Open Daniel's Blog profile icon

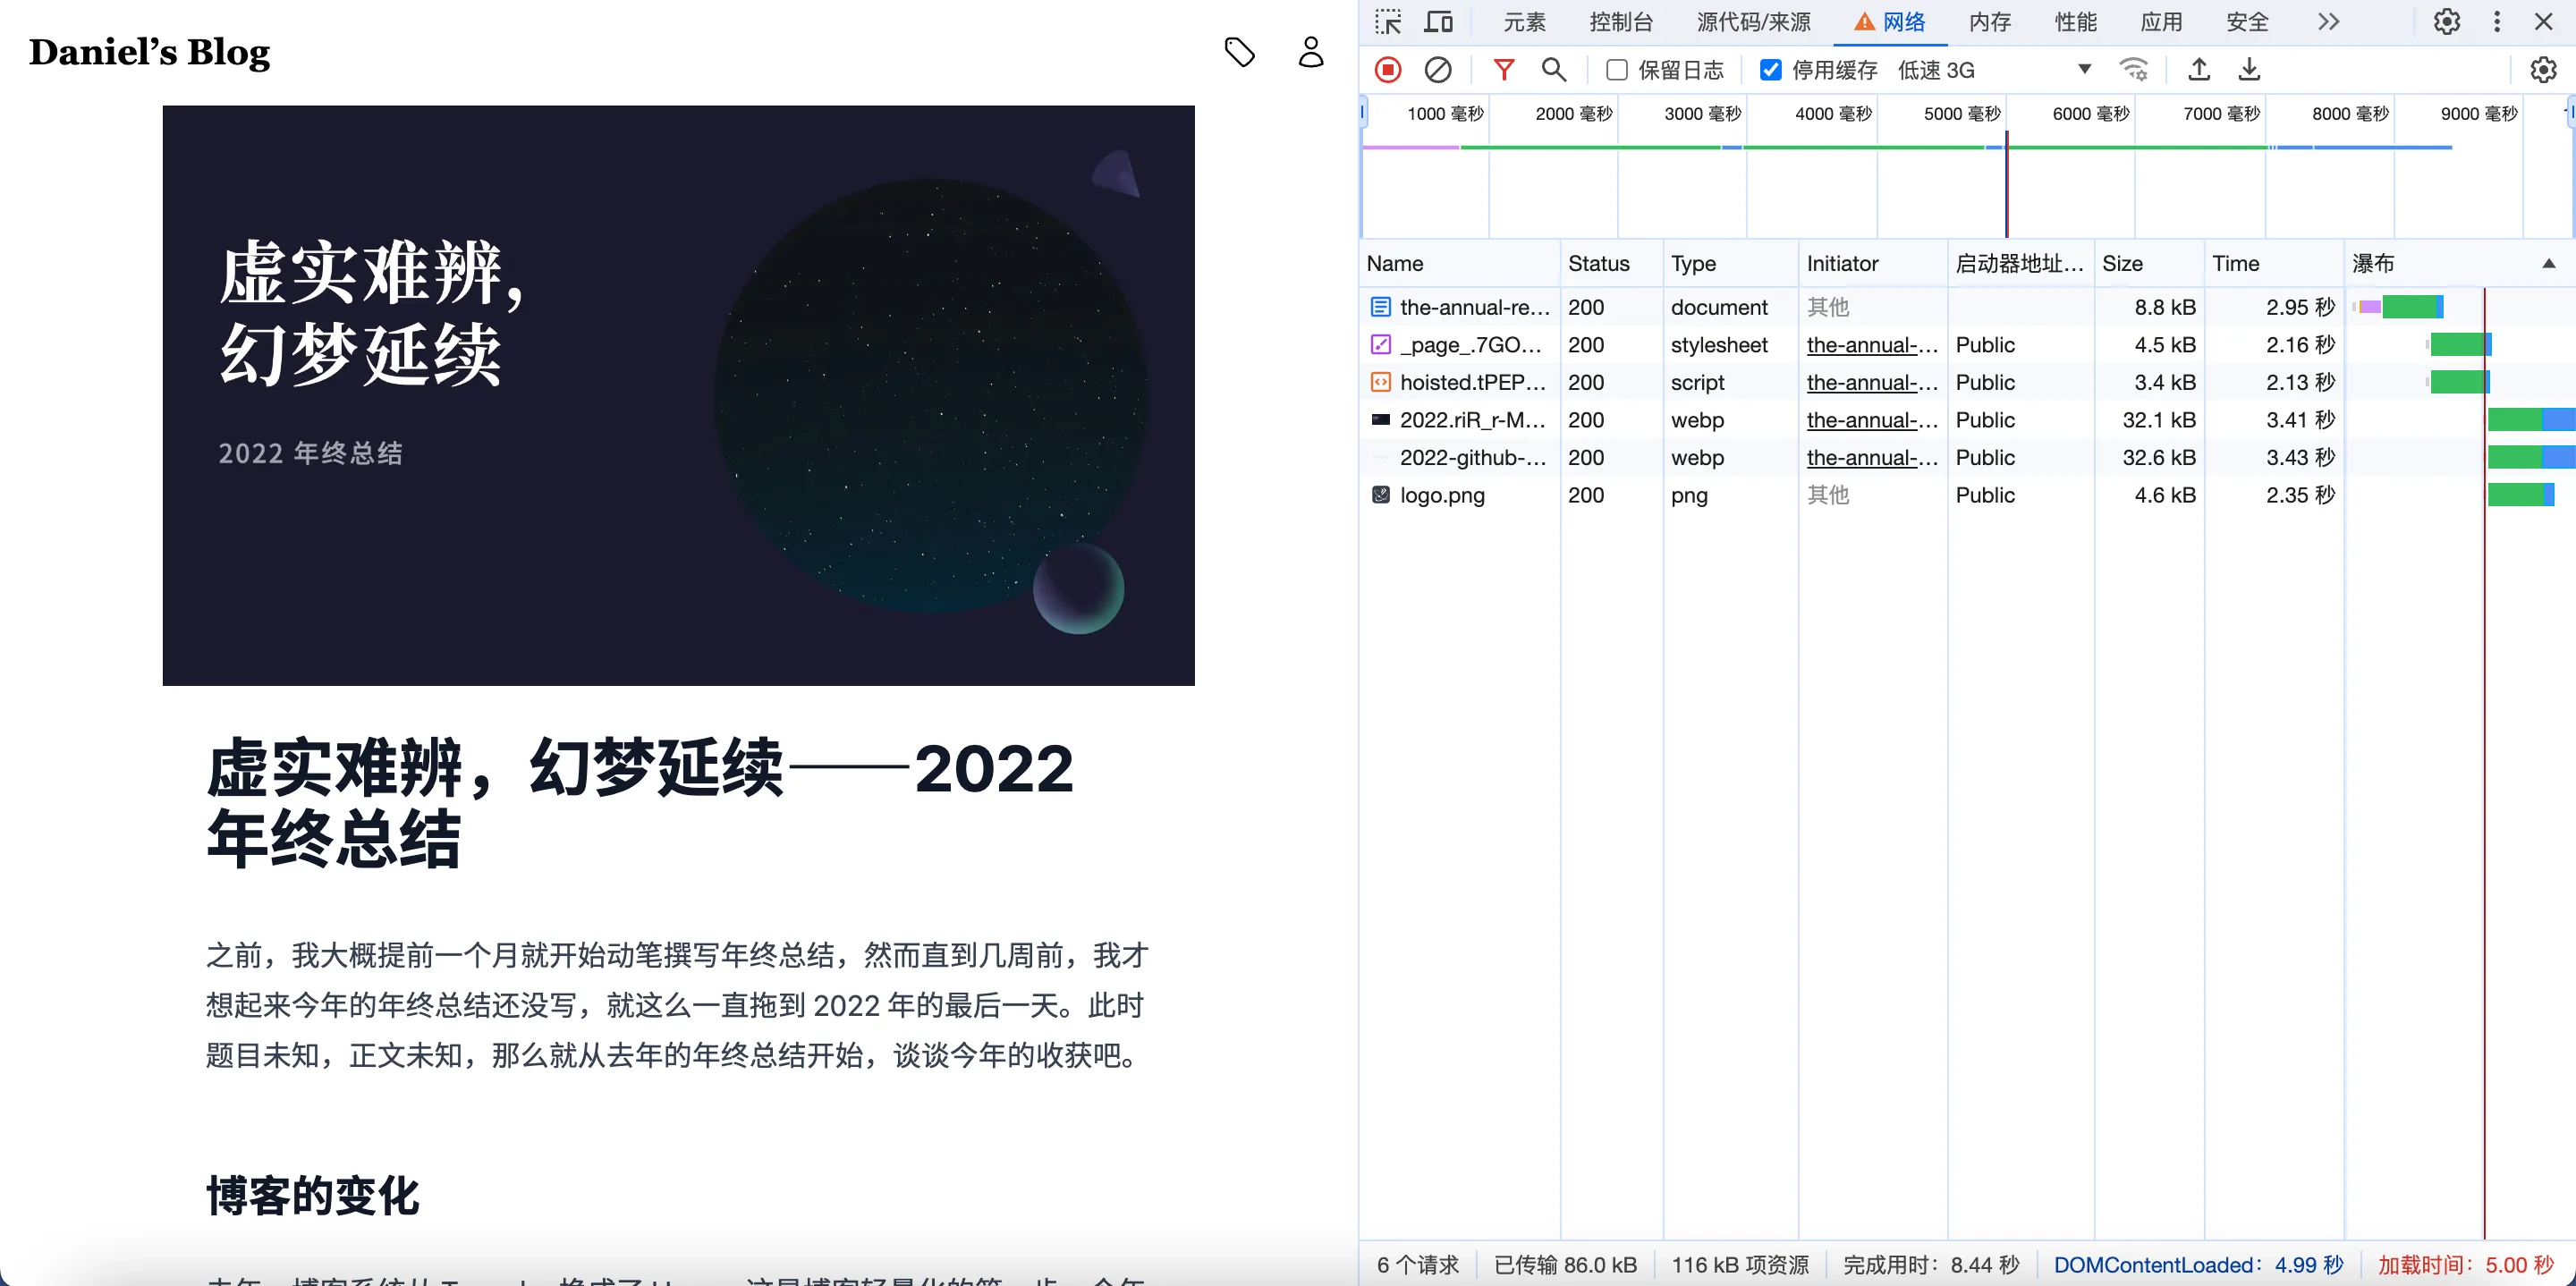[x=1310, y=52]
